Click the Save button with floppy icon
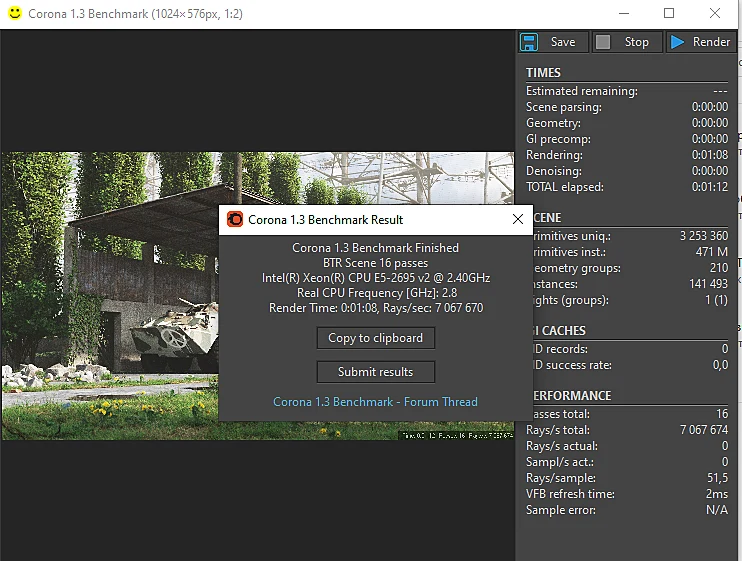This screenshot has height=561, width=742. [x=553, y=42]
